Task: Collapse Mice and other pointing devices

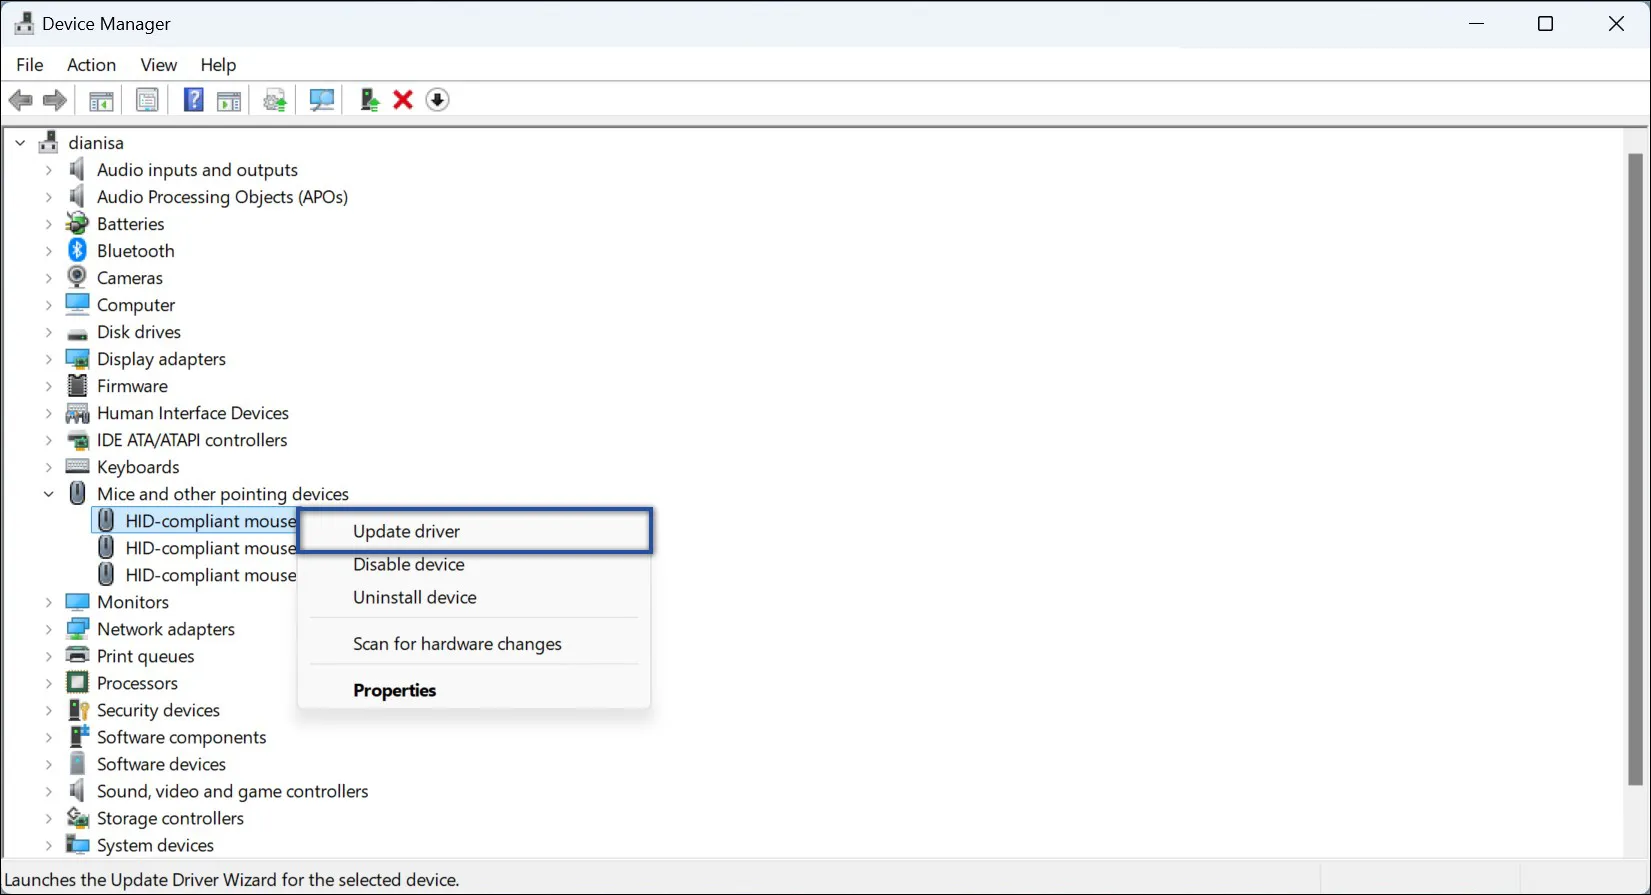Action: [x=48, y=494]
